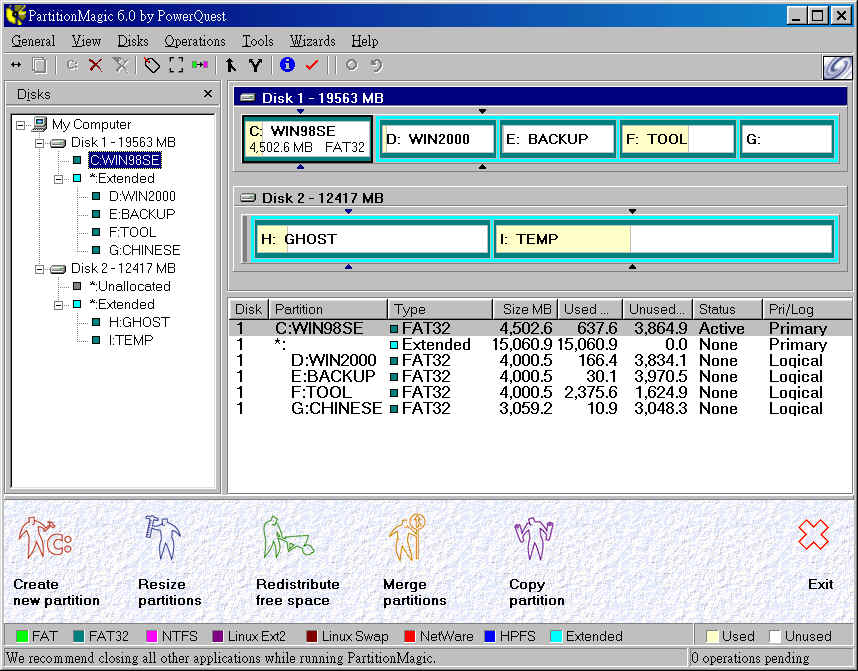The image size is (858, 671).
Task: Select the F: TOOL block in disk map
Action: click(677, 139)
